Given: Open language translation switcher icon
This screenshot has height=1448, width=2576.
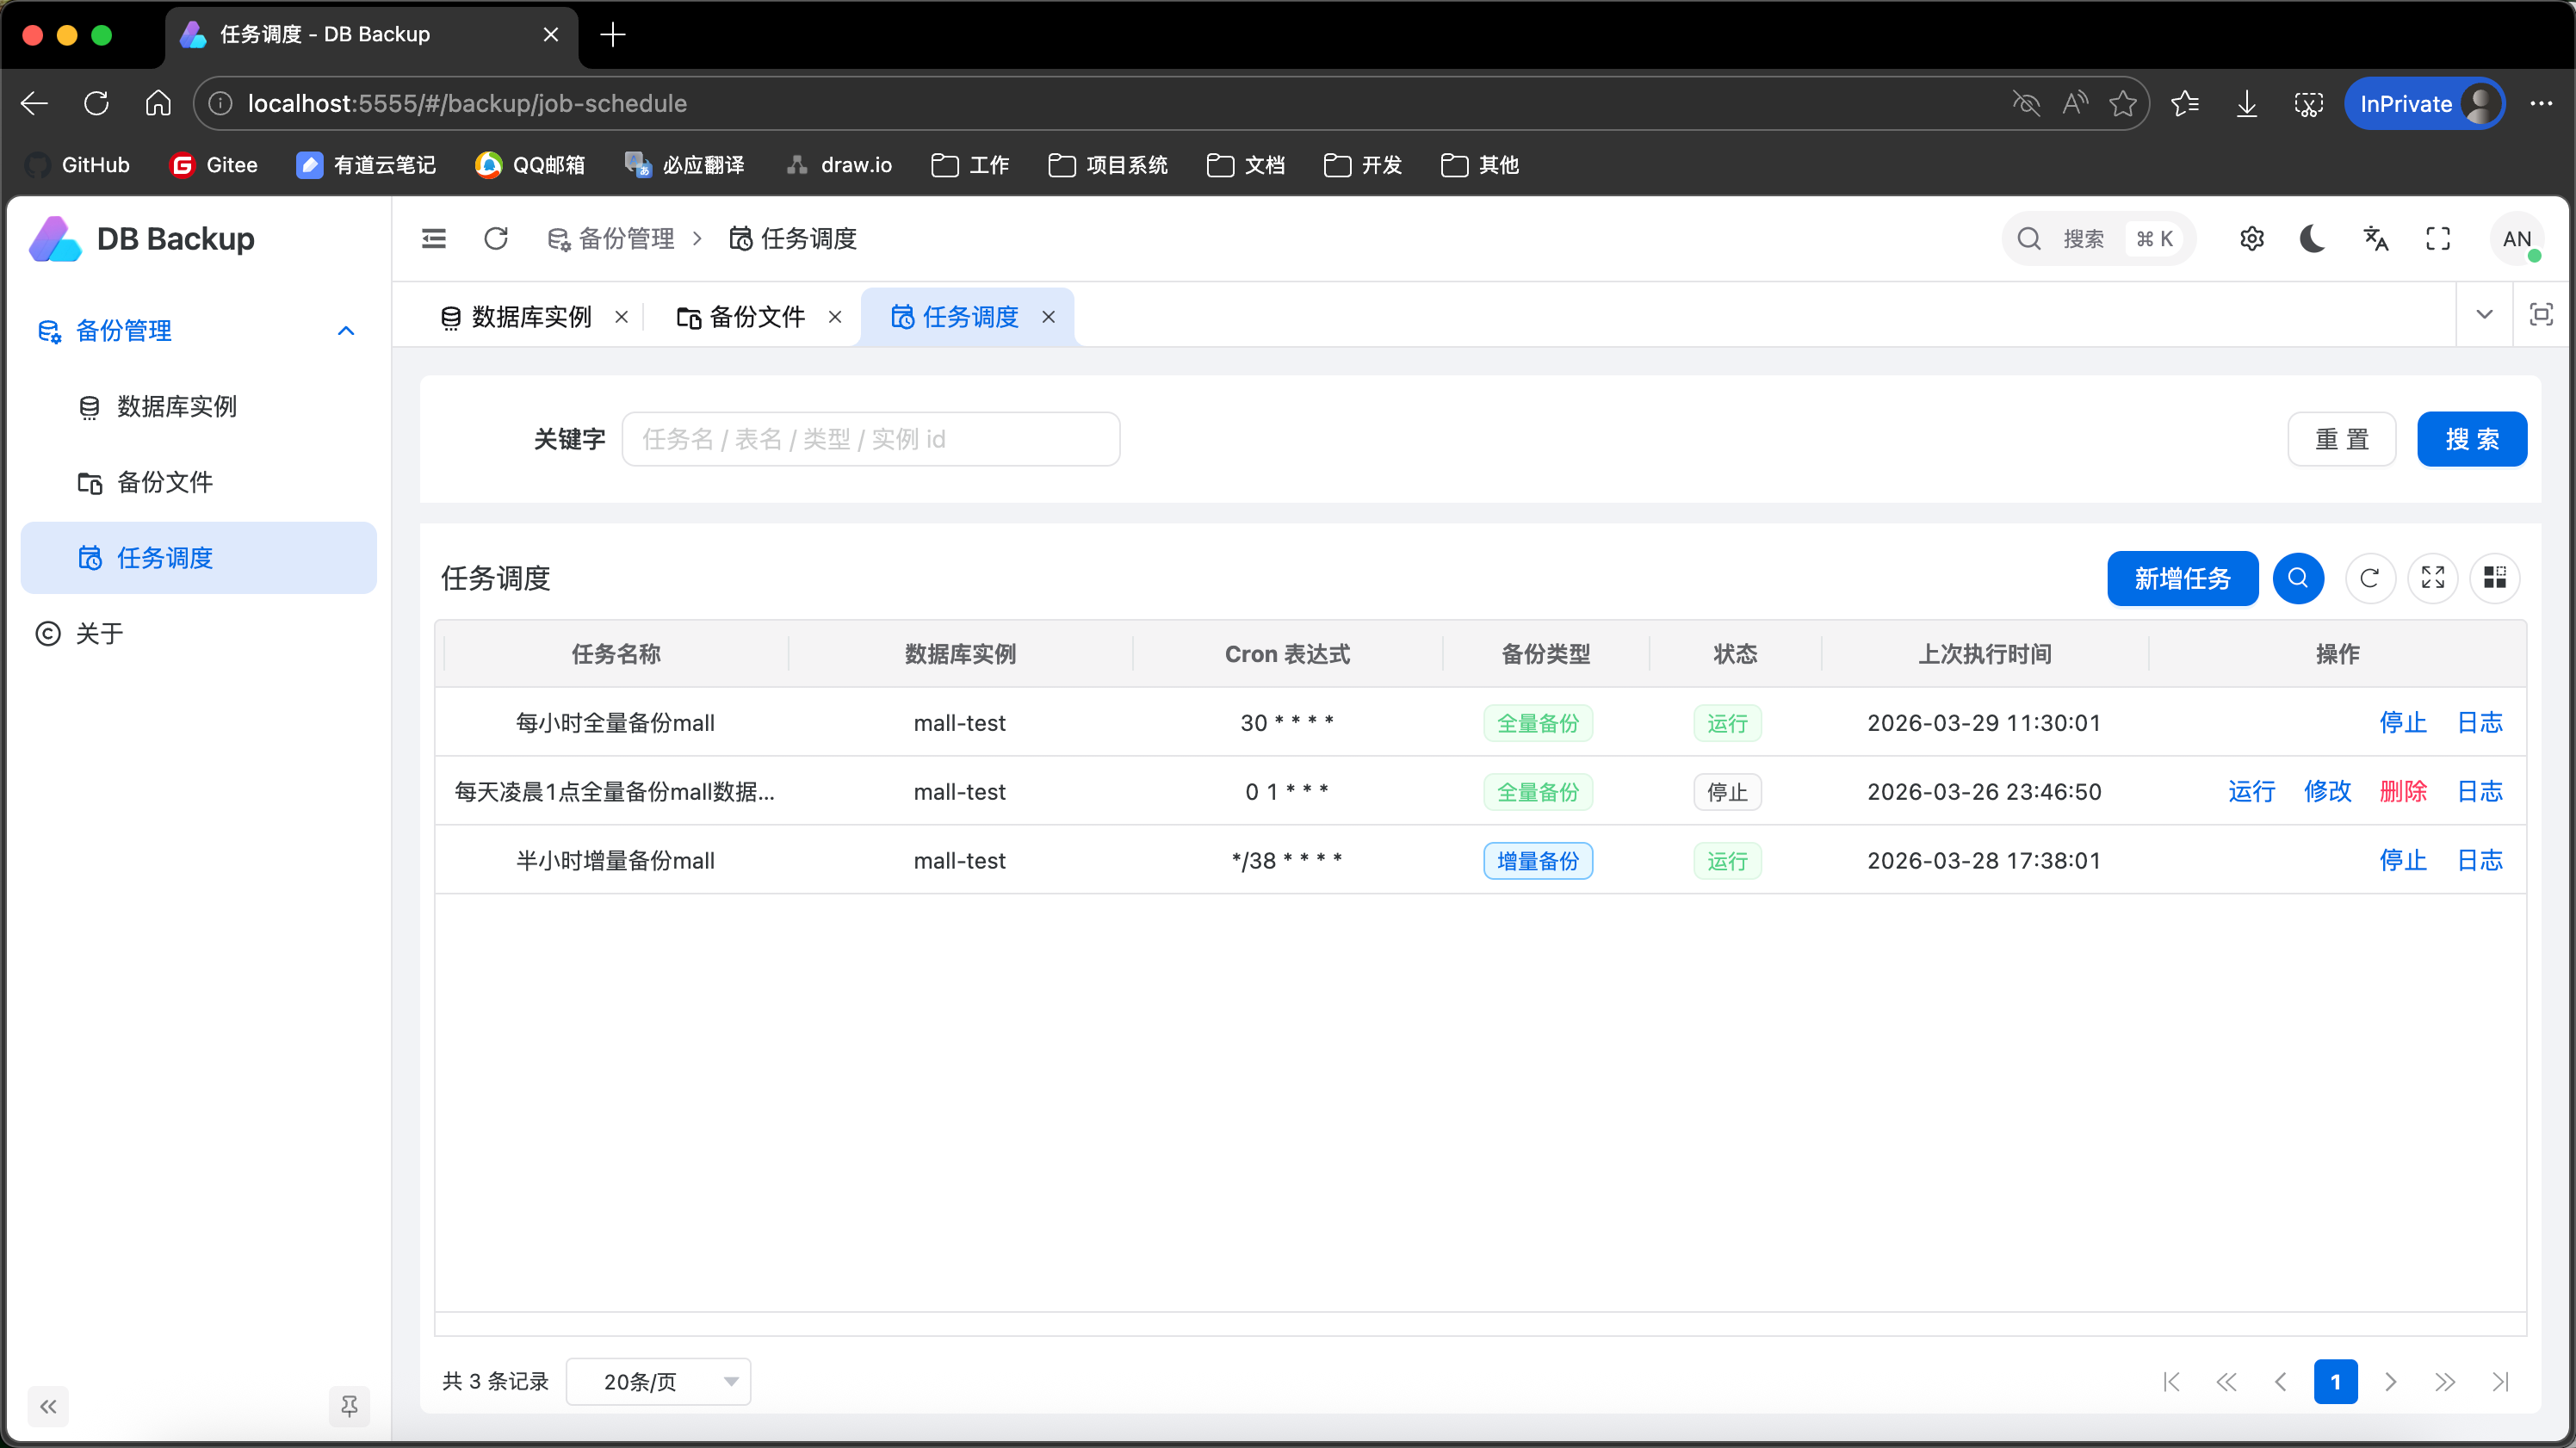Looking at the screenshot, I should (2376, 238).
